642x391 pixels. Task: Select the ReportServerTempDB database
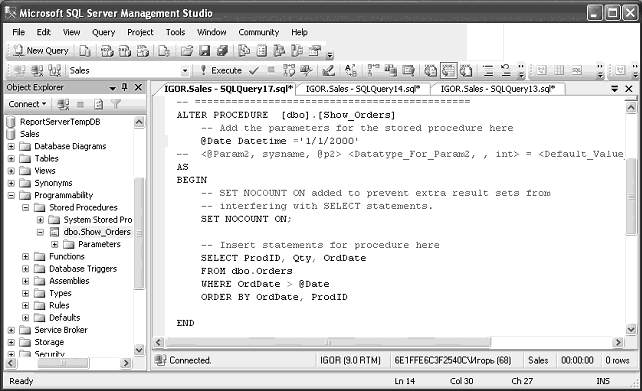[x=60, y=122]
